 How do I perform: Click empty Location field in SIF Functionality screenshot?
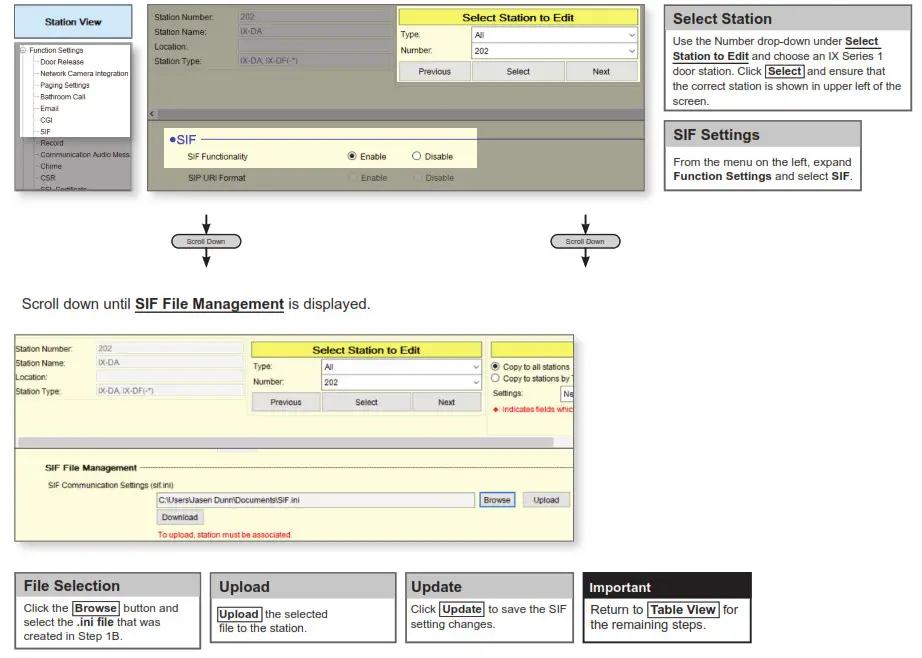pos(315,46)
